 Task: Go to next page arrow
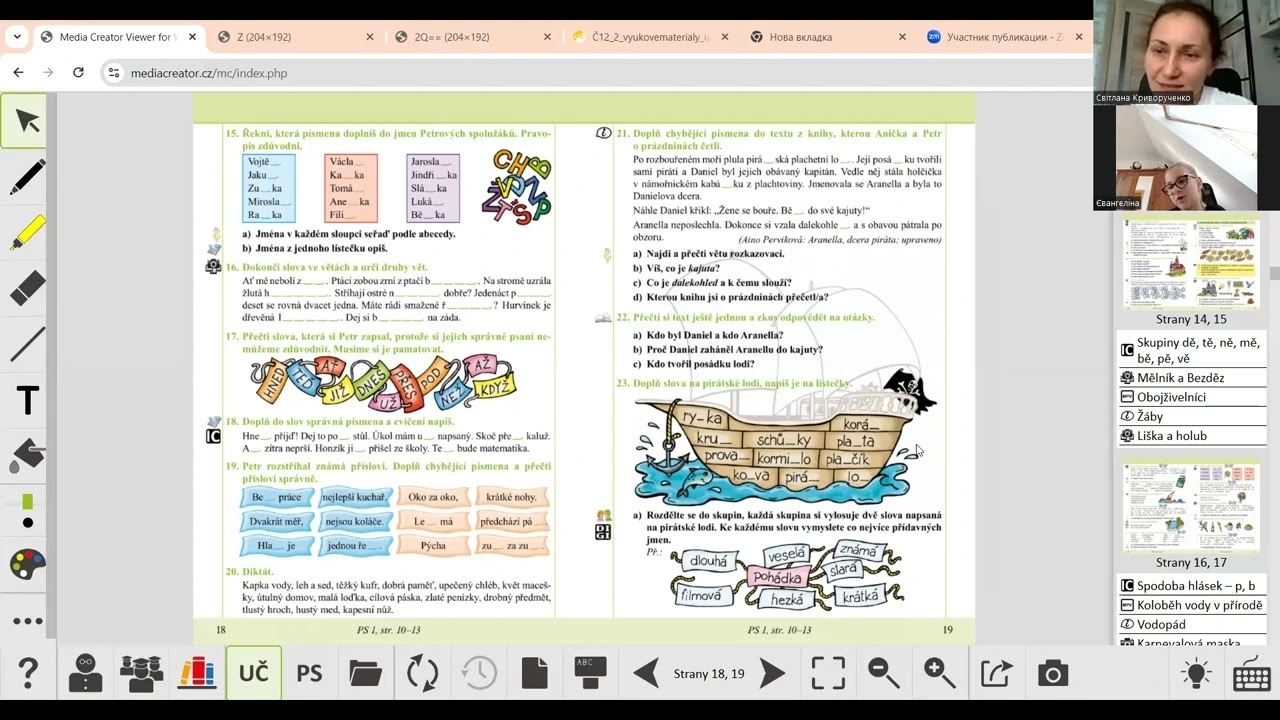click(x=772, y=674)
